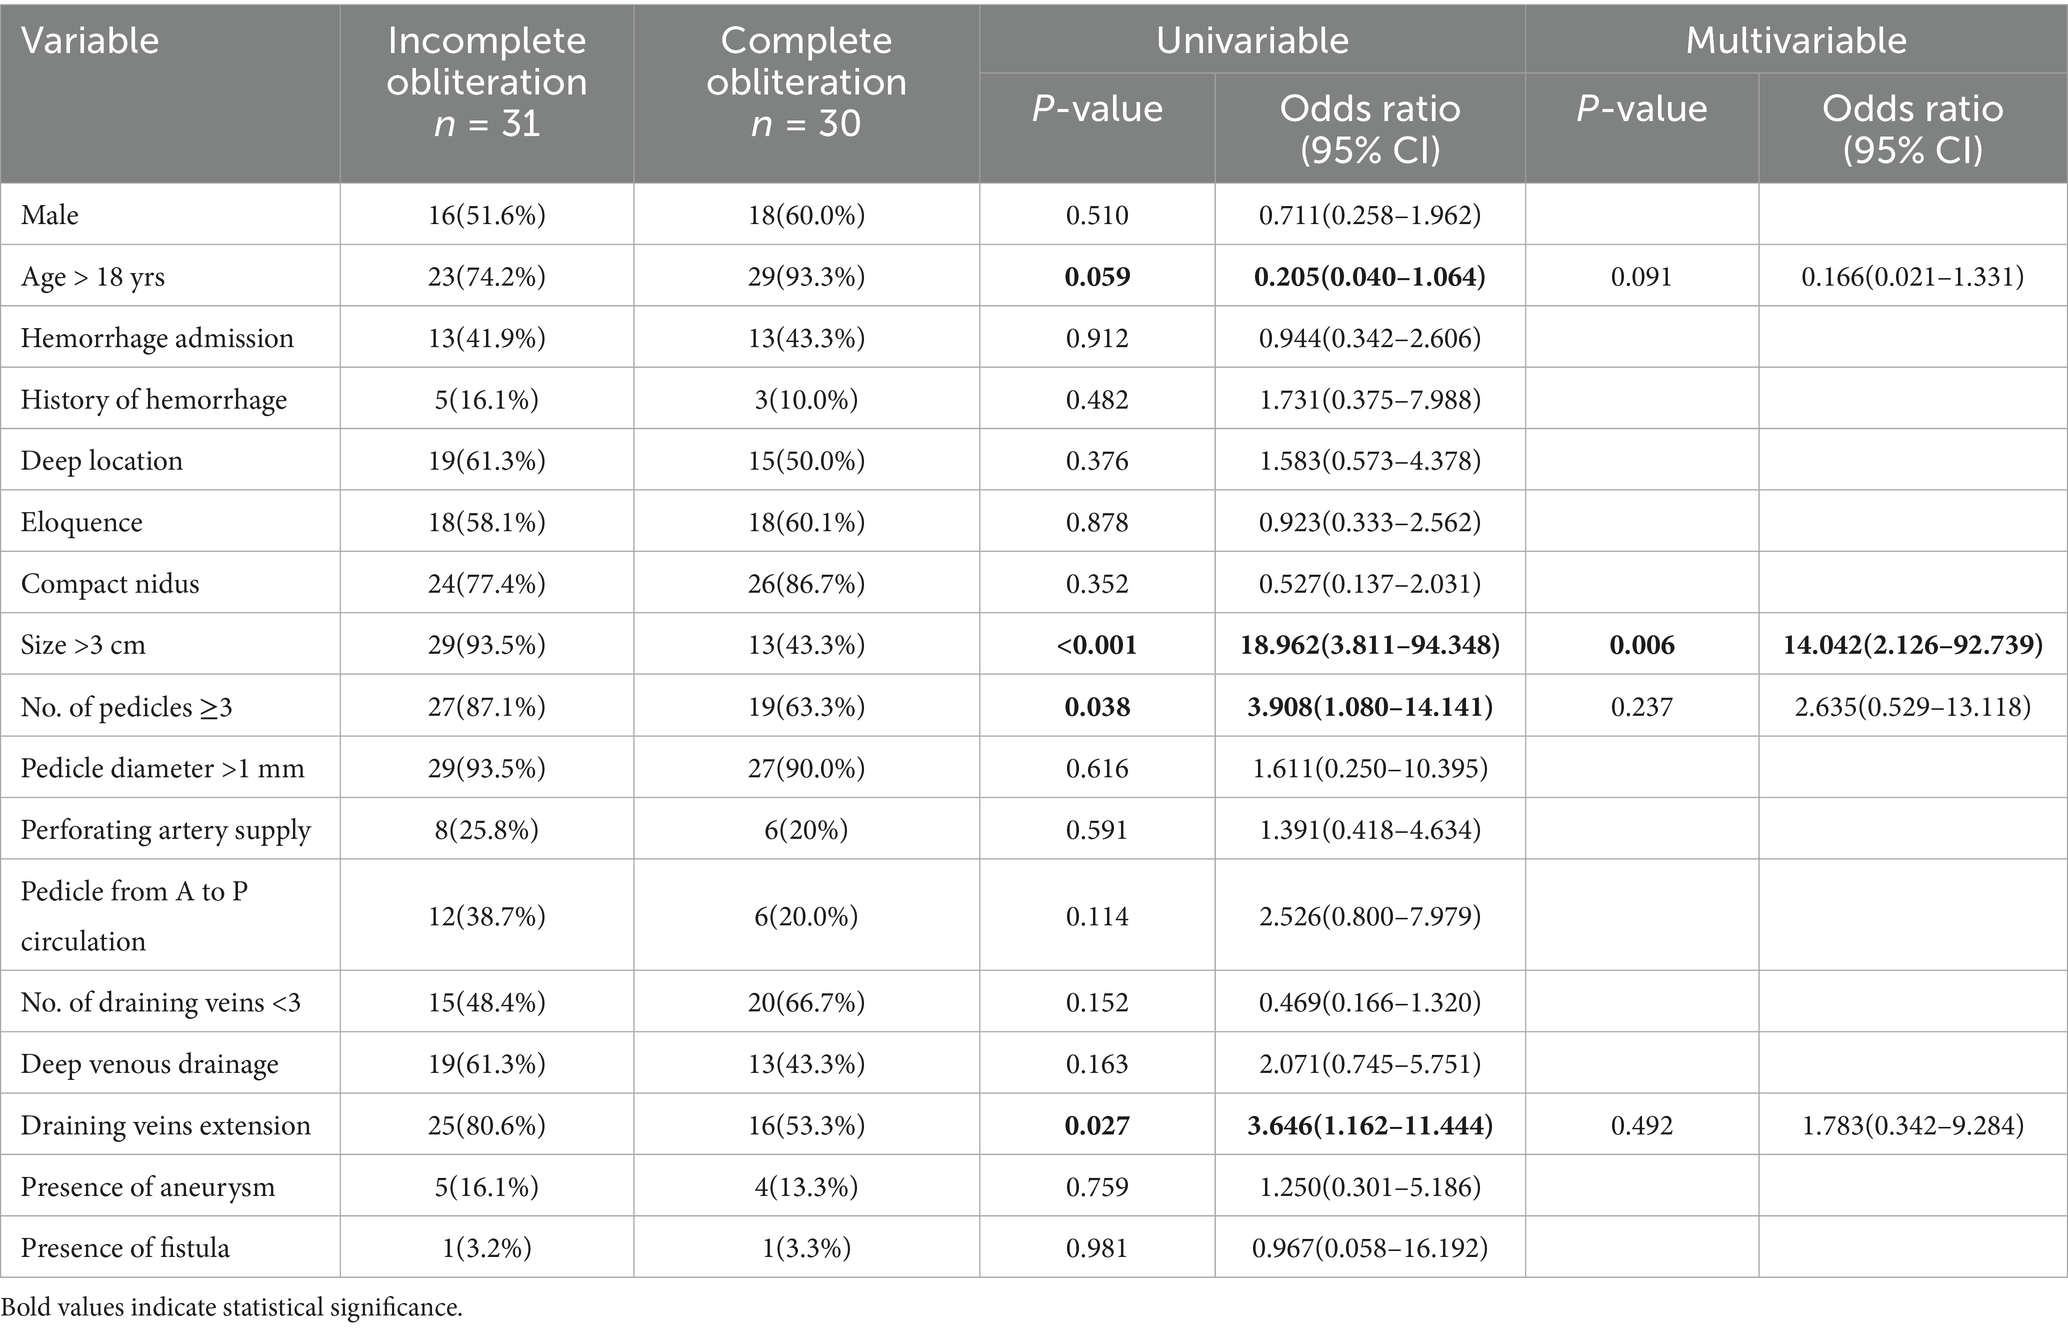Click the Male row label
Viewport: 2068px width, 1329px height.
[50, 215]
